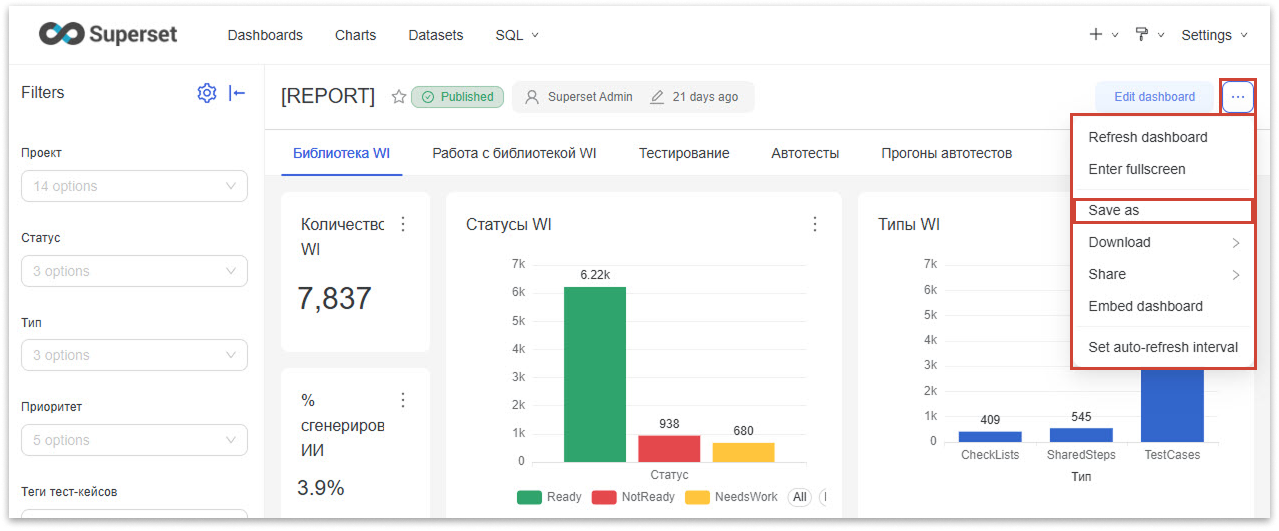Viewport: 1279px width, 531px height.
Task: Switch to the Тестирование tab
Action: pos(684,153)
